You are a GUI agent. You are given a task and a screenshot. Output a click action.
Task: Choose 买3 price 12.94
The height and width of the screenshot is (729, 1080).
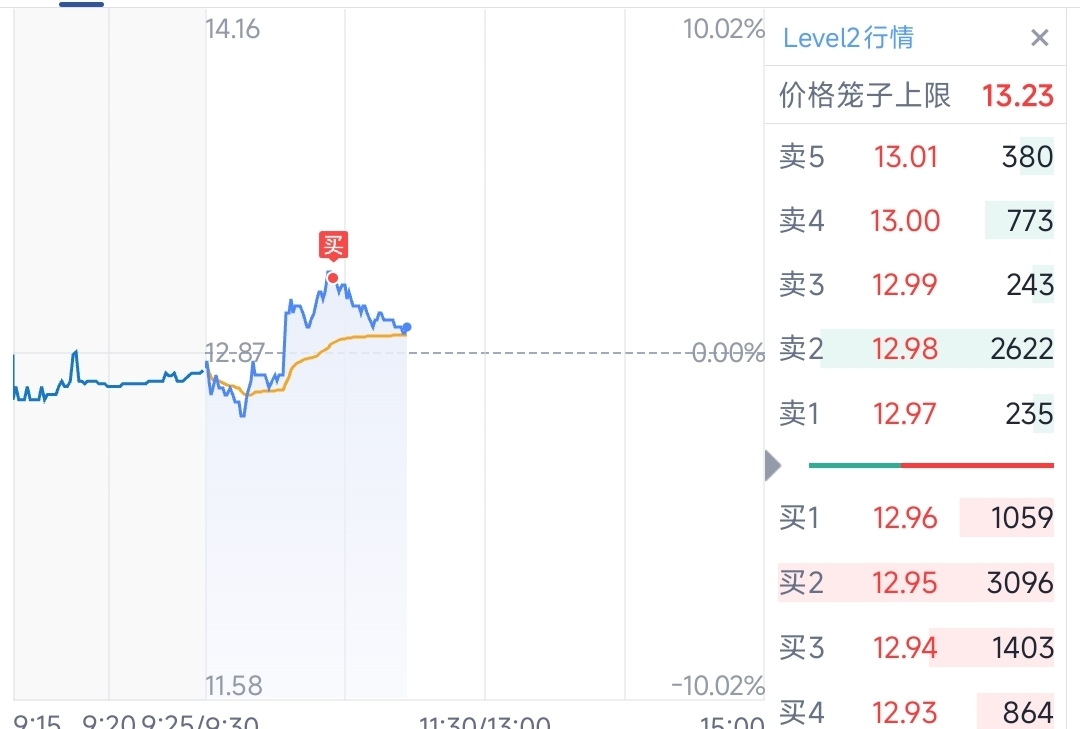[905, 648]
